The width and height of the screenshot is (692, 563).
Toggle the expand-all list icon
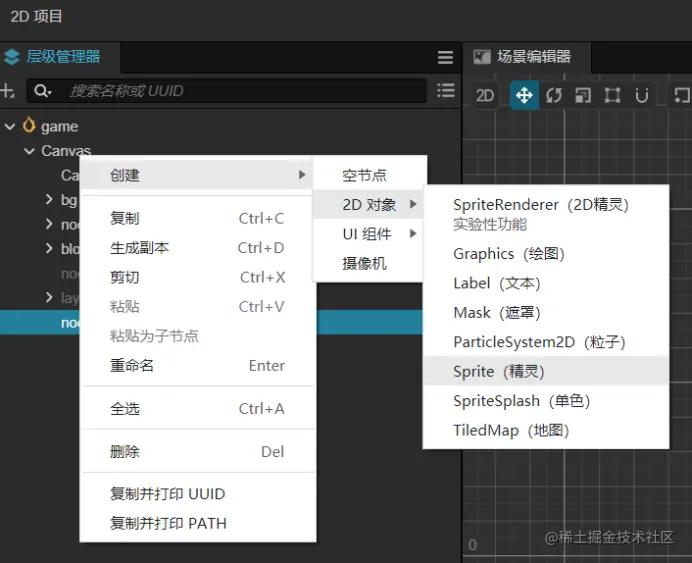pos(446,90)
